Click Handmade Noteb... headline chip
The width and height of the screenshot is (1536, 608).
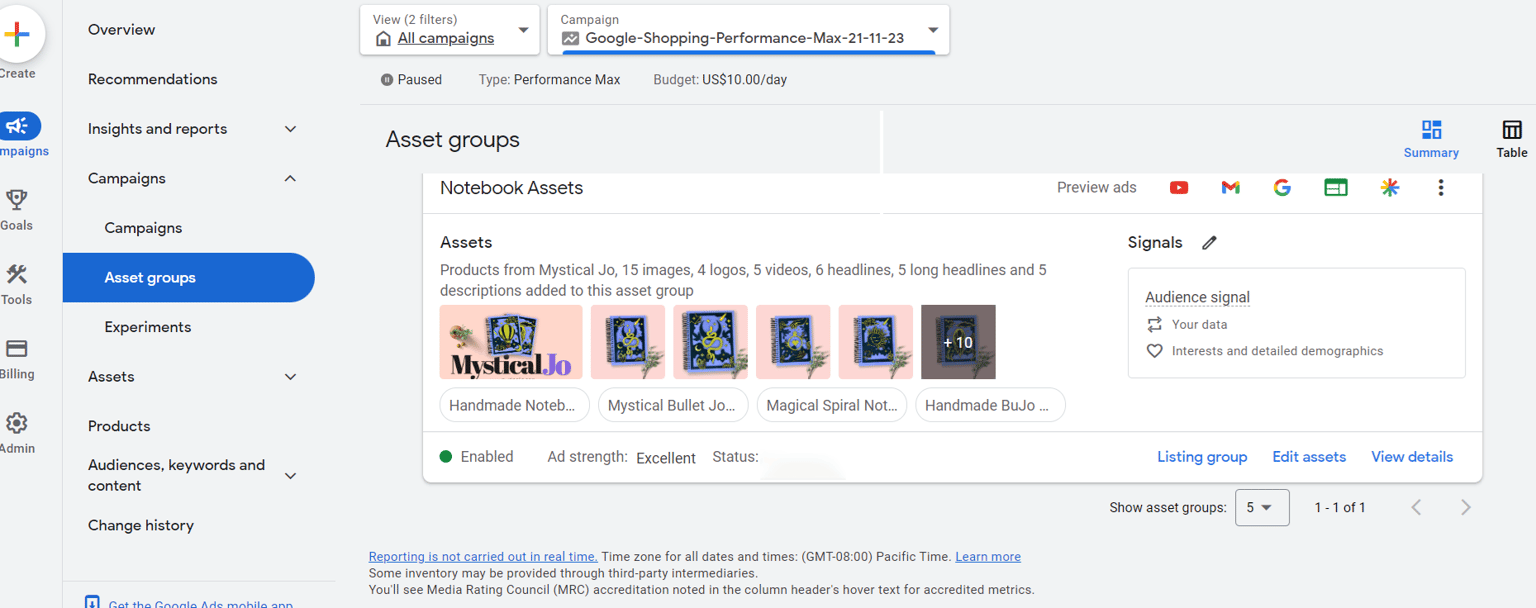(512, 405)
